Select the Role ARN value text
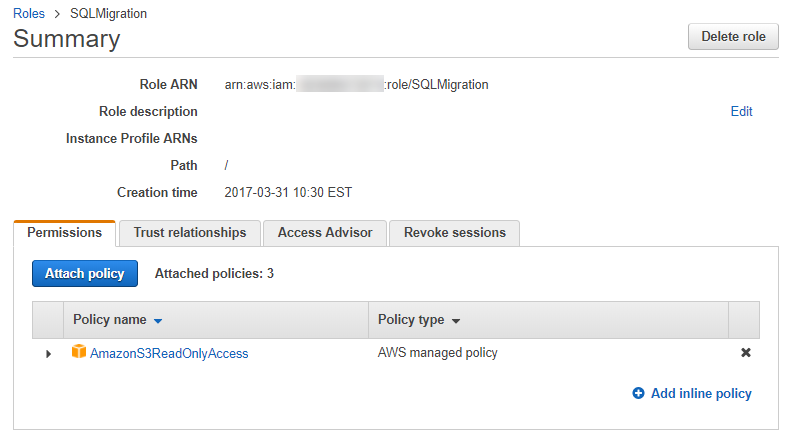Image resolution: width=786 pixels, height=432 pixels. pyautogui.click(x=356, y=84)
